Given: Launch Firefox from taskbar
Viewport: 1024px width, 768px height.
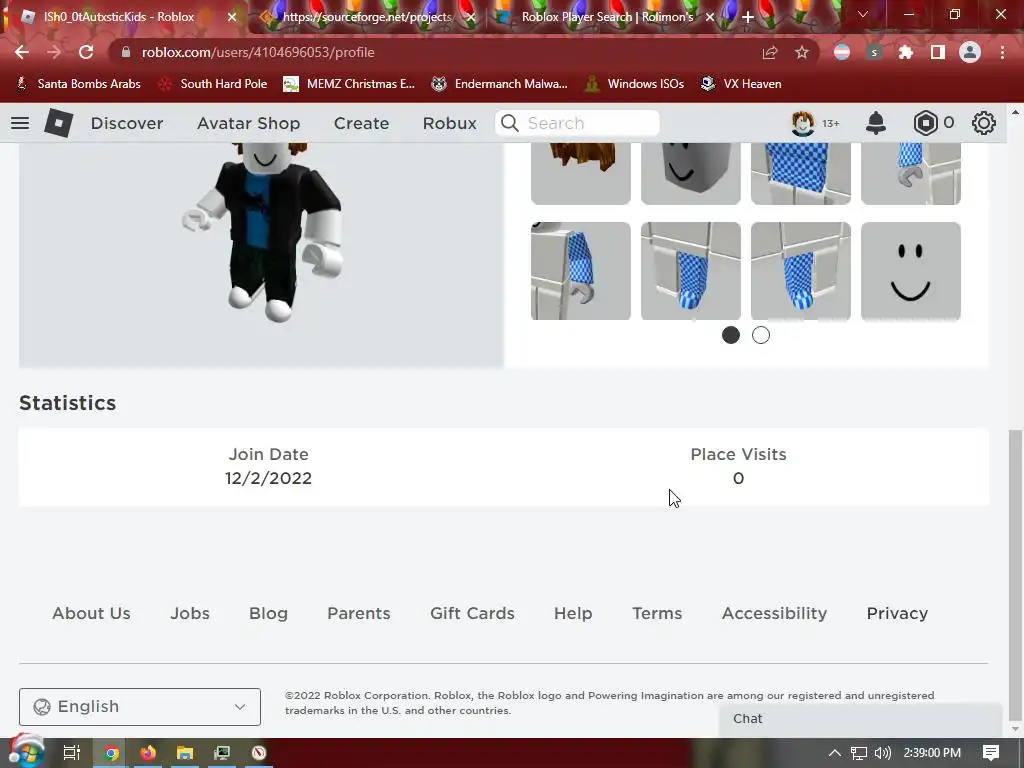Looking at the screenshot, I should point(148,753).
